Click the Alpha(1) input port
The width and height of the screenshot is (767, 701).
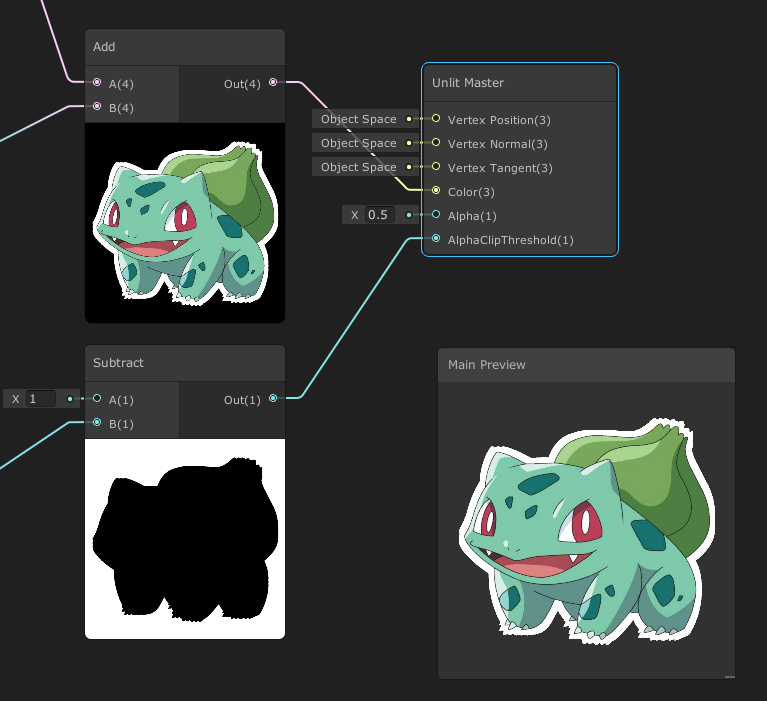[x=436, y=214]
